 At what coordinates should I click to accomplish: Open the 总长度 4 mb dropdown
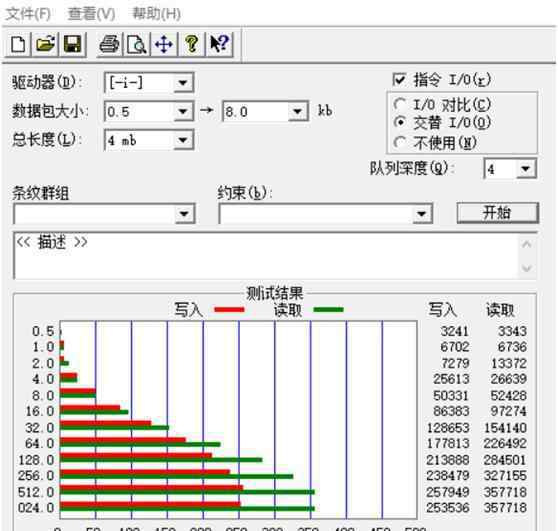click(183, 140)
